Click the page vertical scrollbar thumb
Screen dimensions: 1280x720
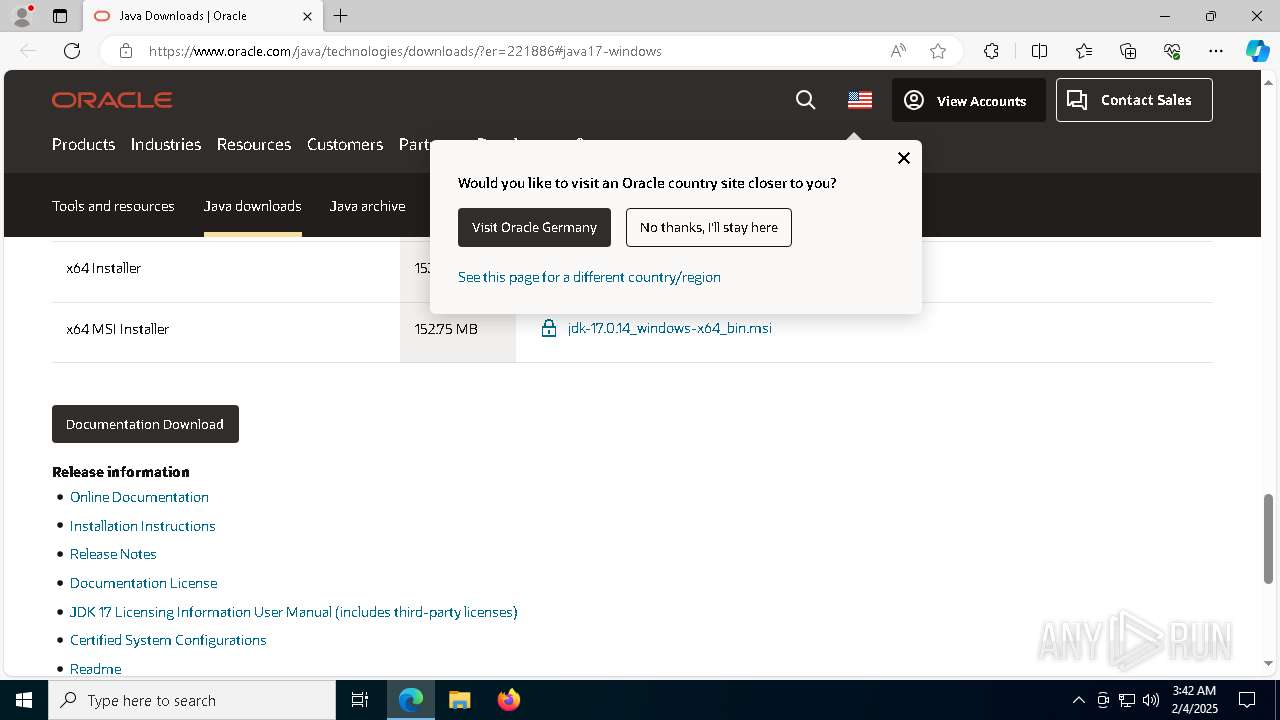click(x=1269, y=539)
